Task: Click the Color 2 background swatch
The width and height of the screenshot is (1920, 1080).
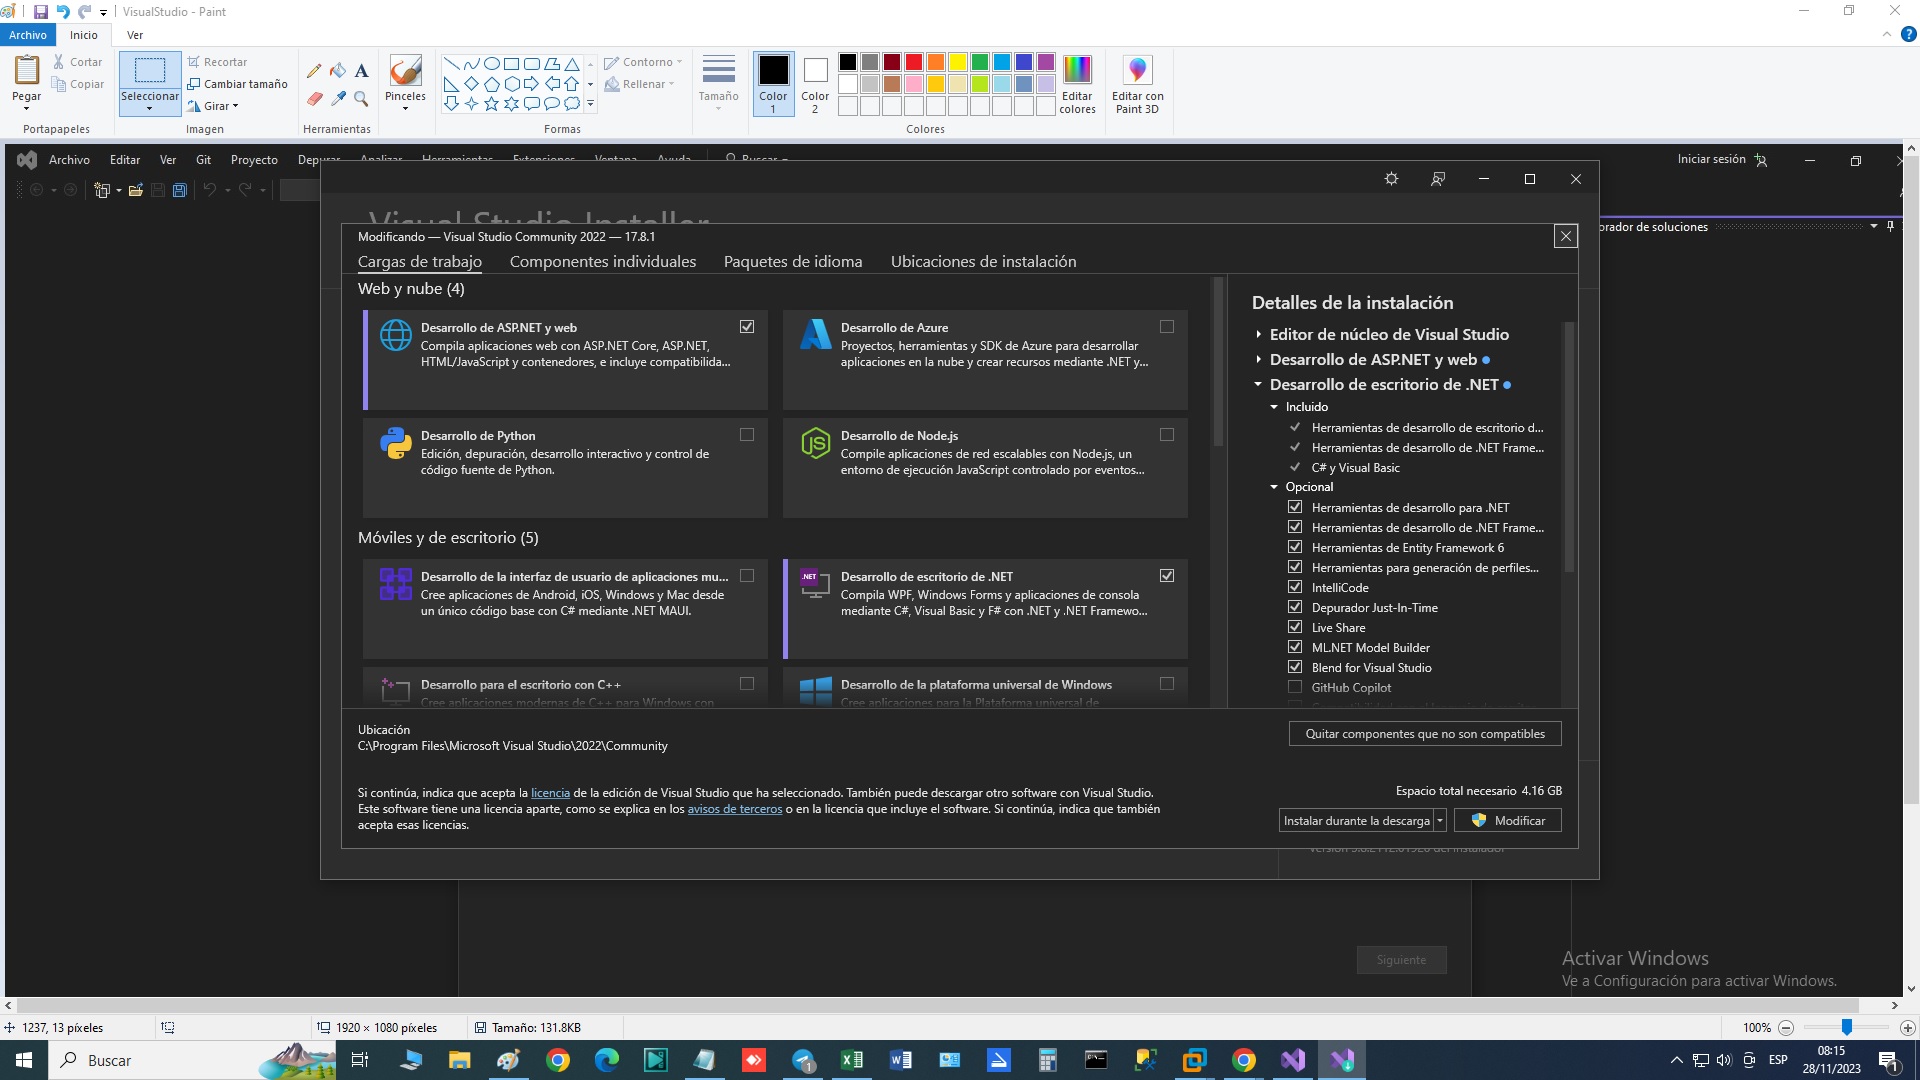Action: [815, 84]
